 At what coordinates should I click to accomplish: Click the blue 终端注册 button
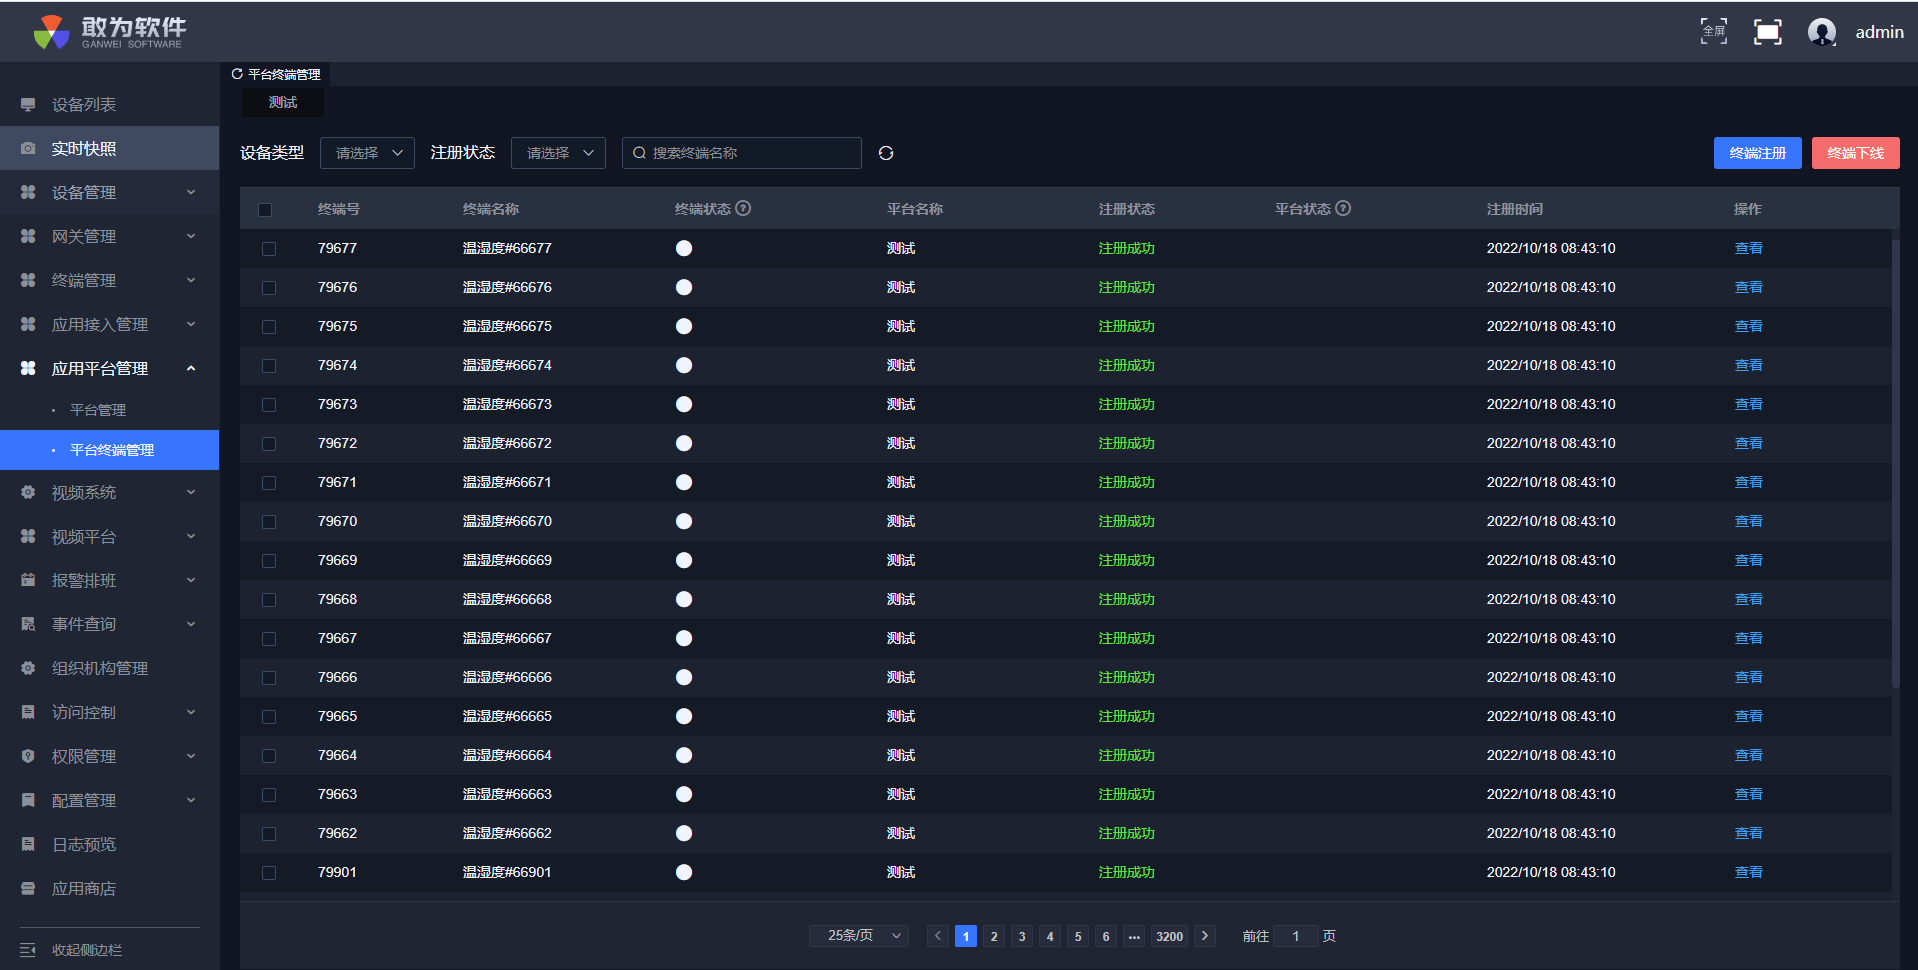(x=1757, y=153)
